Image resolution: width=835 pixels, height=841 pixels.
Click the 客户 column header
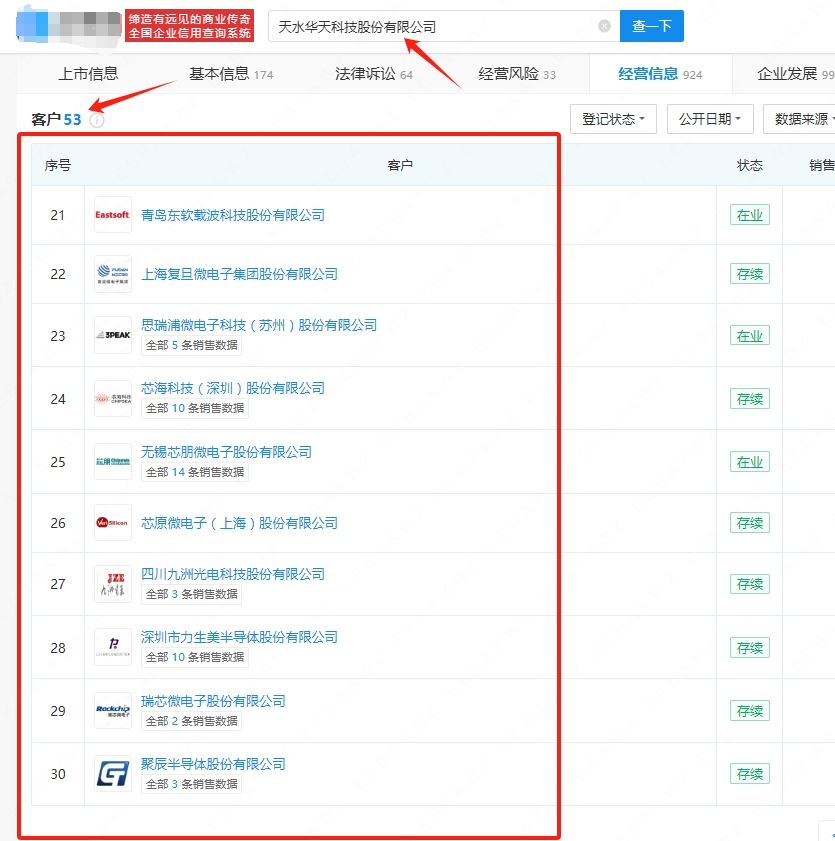click(x=400, y=165)
